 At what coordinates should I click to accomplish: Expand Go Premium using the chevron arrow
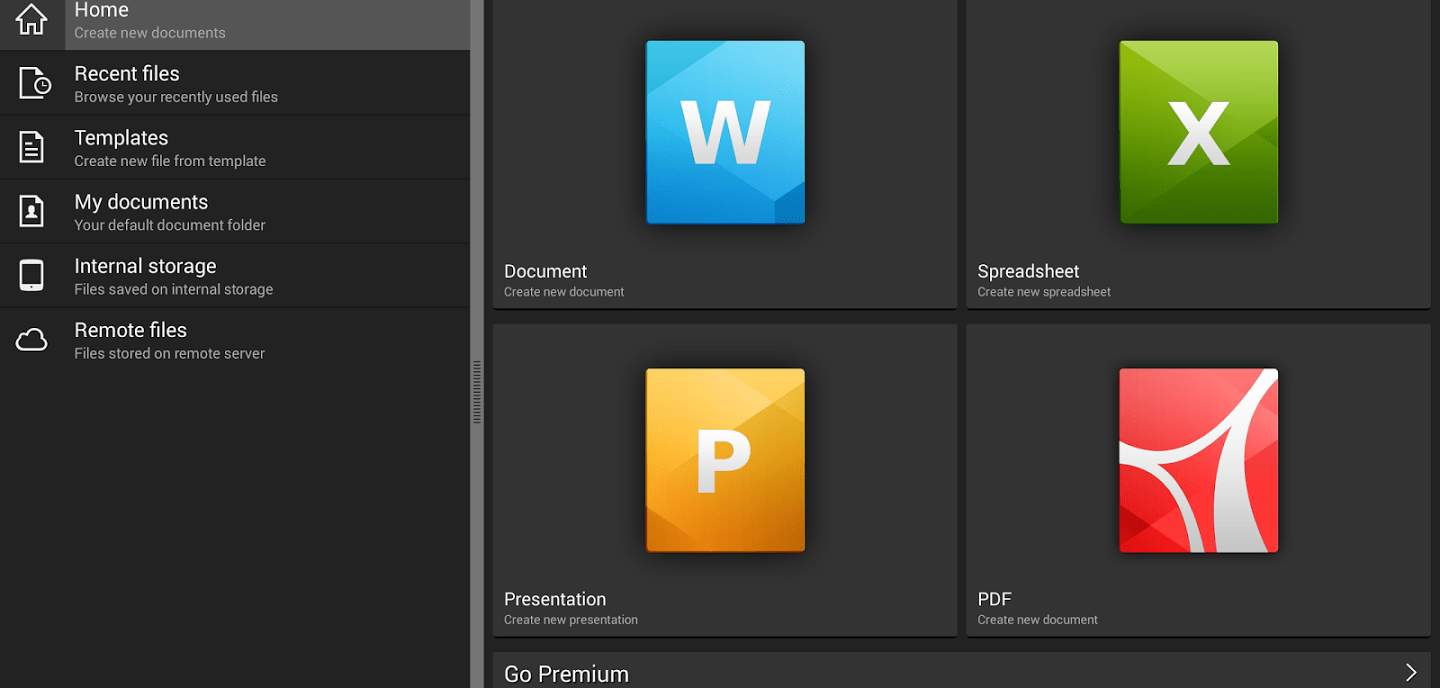[x=1411, y=673]
